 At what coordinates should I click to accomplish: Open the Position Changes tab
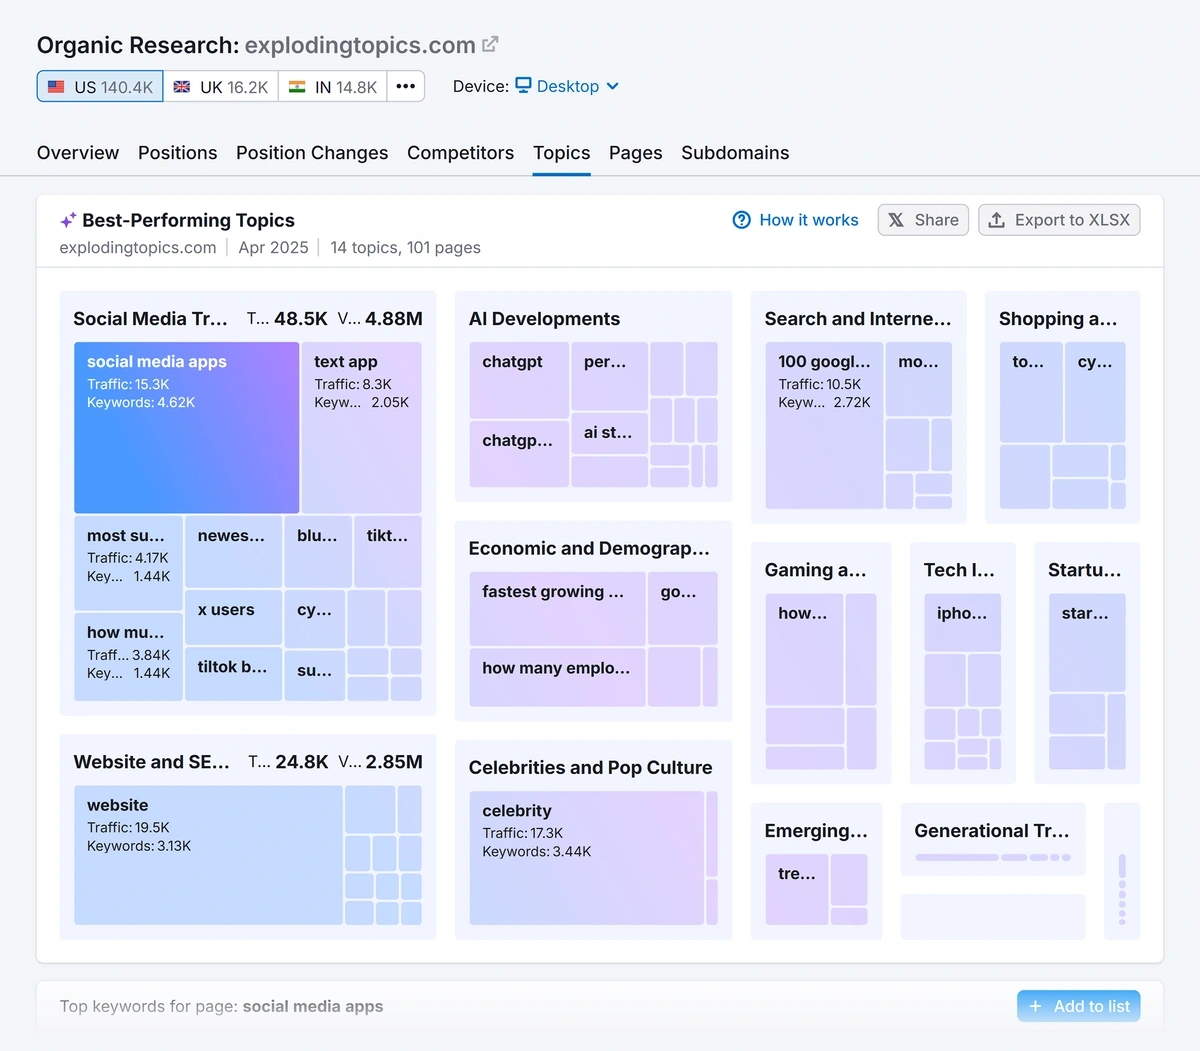point(312,153)
